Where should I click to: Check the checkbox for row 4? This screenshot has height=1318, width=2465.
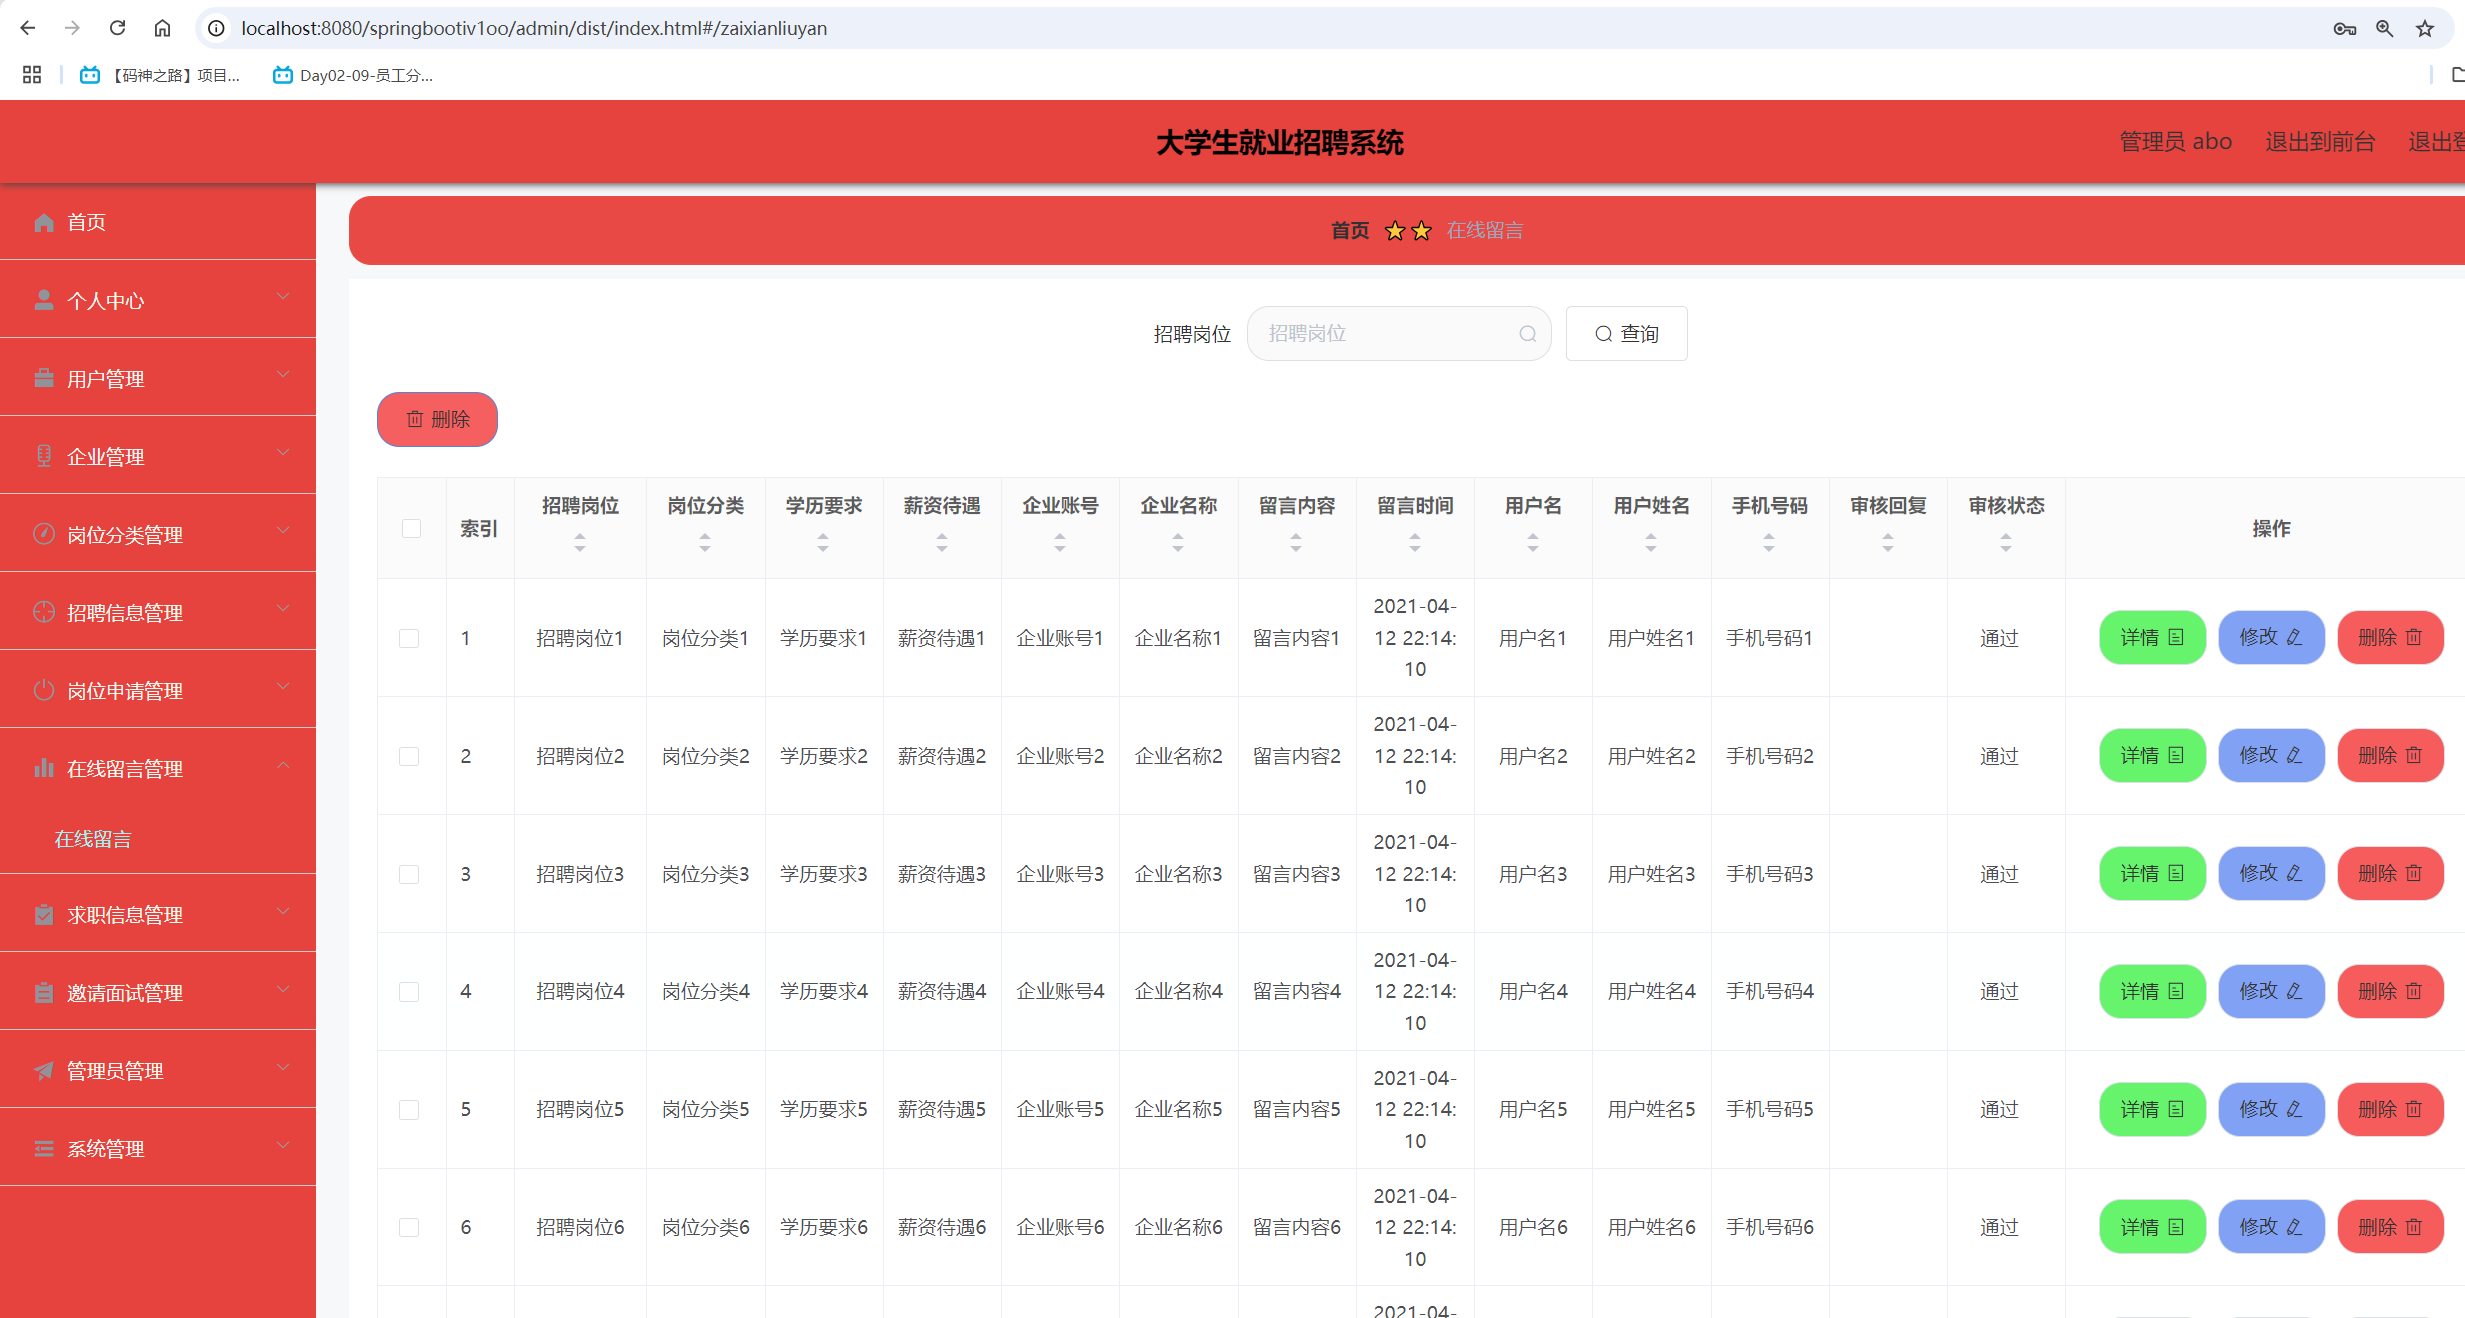click(408, 992)
